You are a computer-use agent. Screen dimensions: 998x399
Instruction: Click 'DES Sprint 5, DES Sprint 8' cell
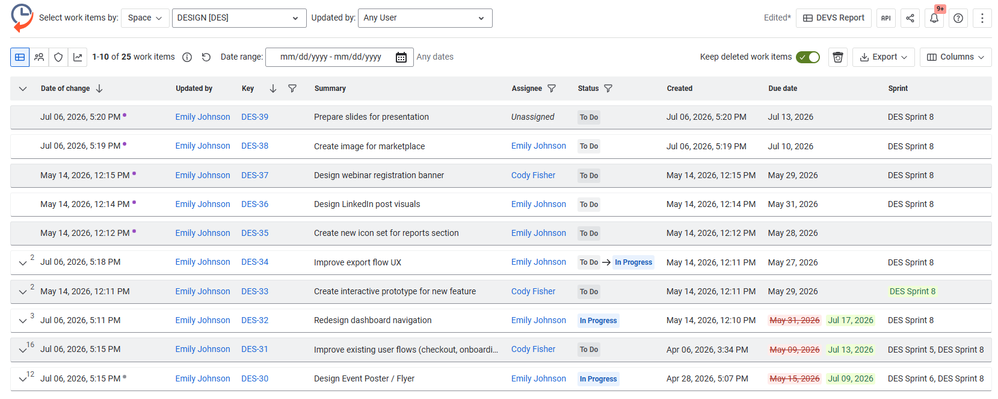(936, 349)
